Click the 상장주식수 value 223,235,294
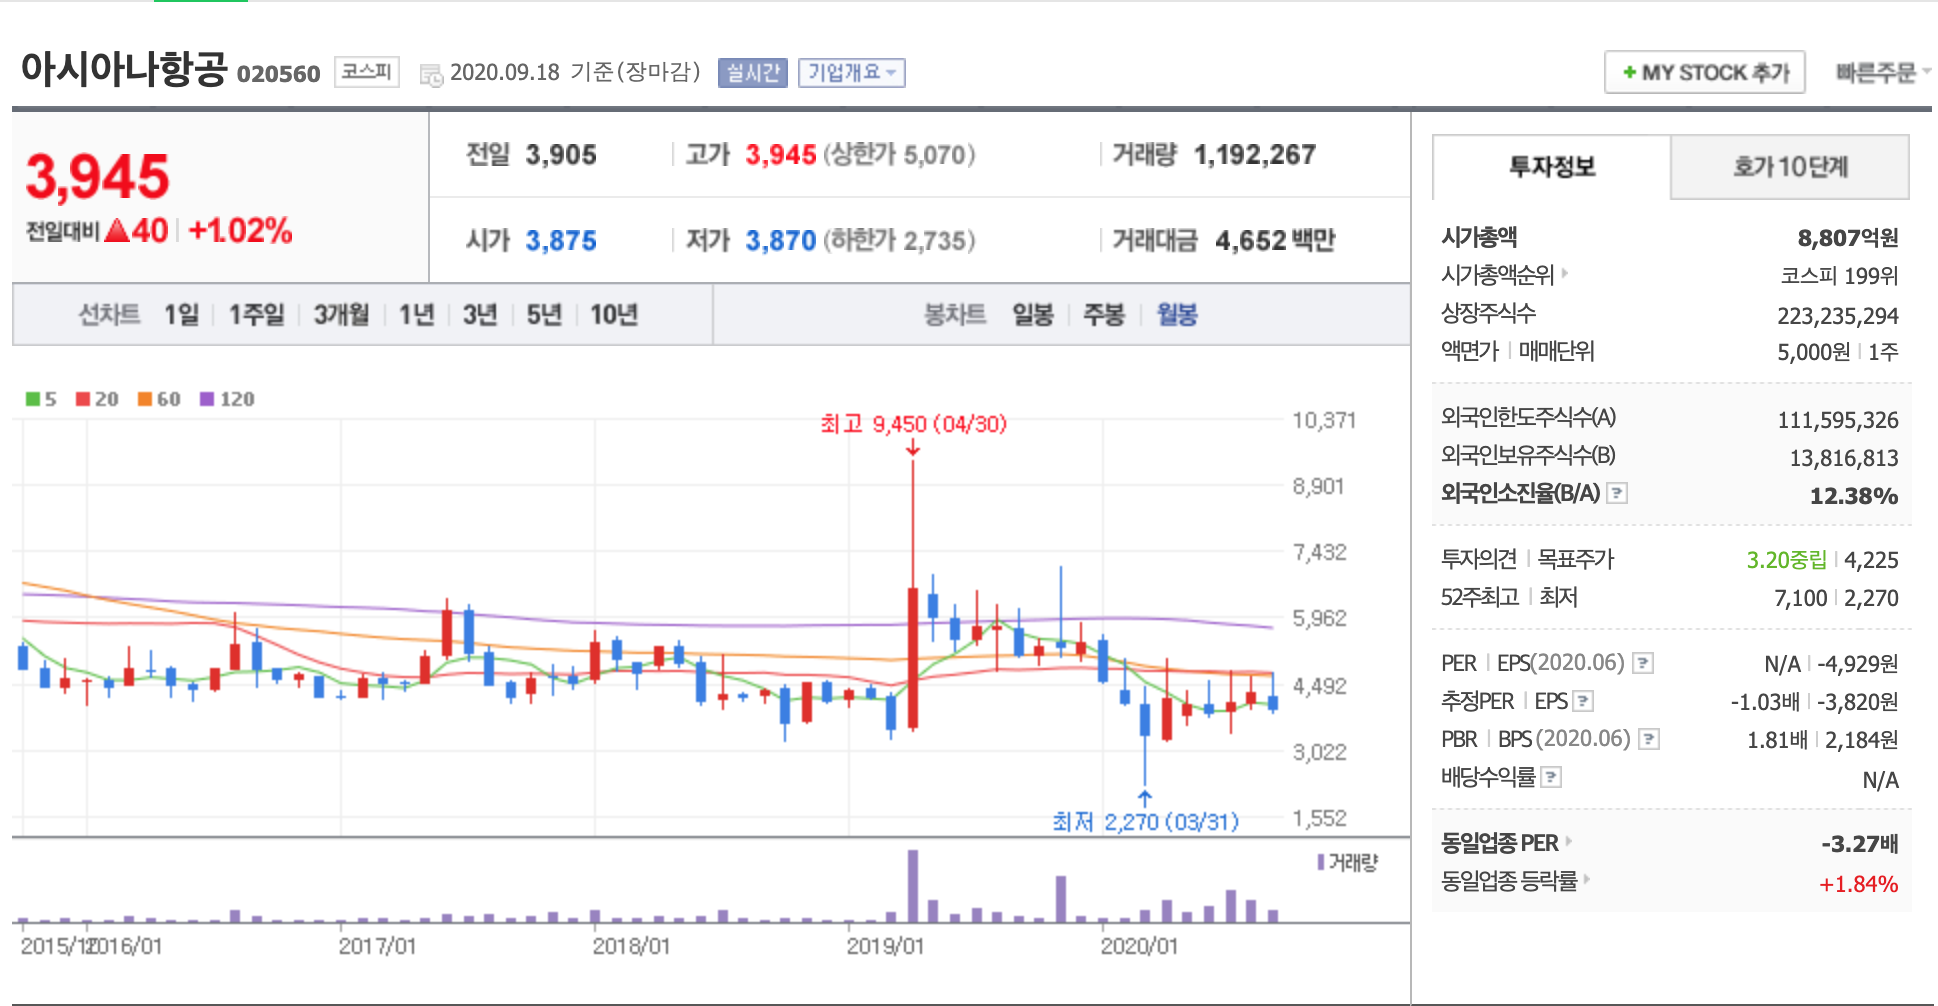 coord(1838,316)
